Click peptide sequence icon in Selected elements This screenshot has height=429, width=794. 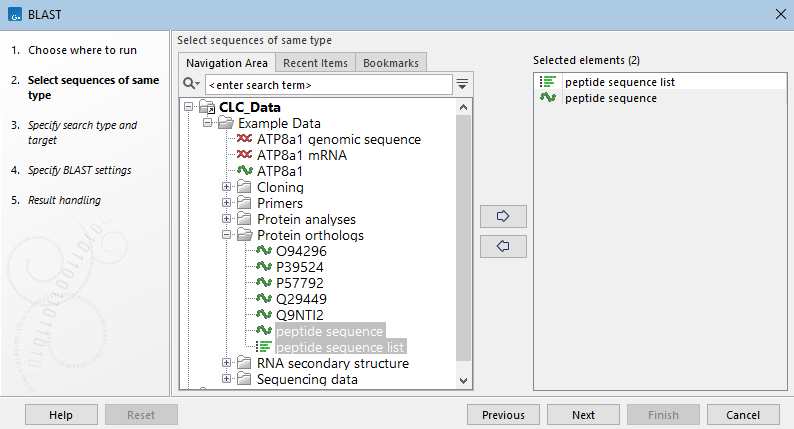click(547, 98)
